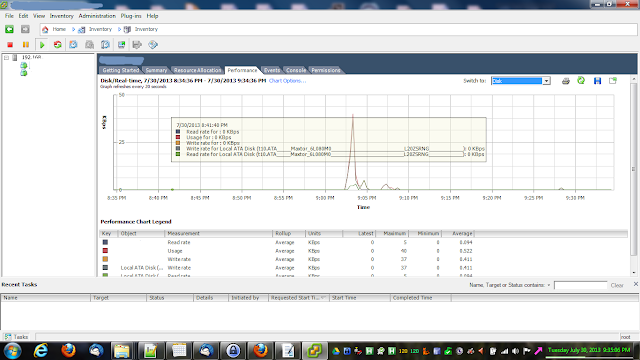This screenshot has width=640, height=360.
Task: Open the Plug-ins menu
Action: (x=131, y=16)
